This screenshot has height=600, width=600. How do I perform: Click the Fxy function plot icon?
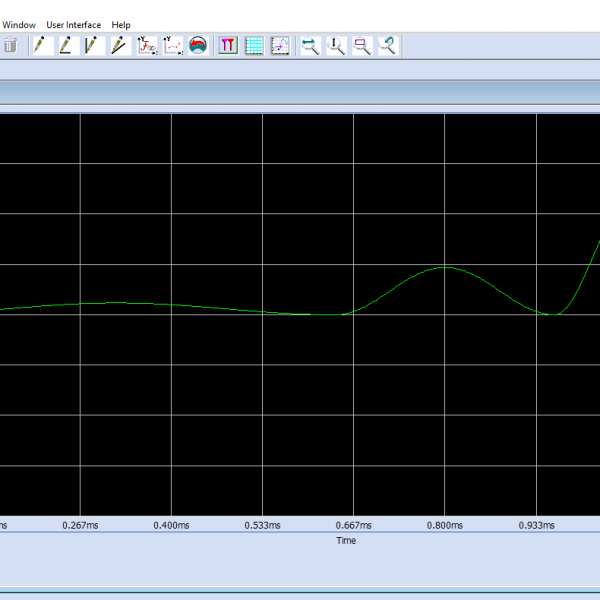tap(147, 45)
